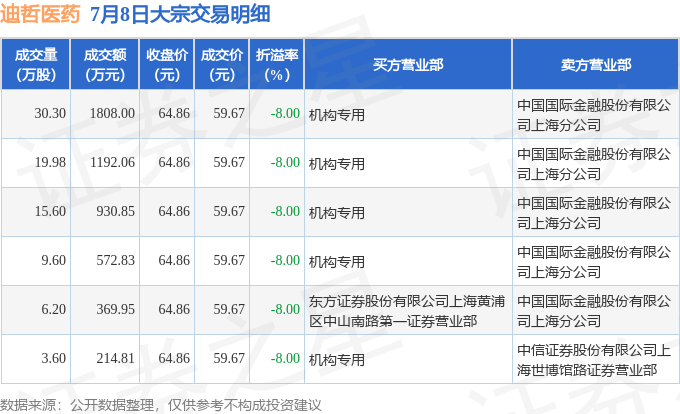The image size is (680, 414).
Task: Click the 迪哲医药 stock name title
Action: click(x=40, y=14)
